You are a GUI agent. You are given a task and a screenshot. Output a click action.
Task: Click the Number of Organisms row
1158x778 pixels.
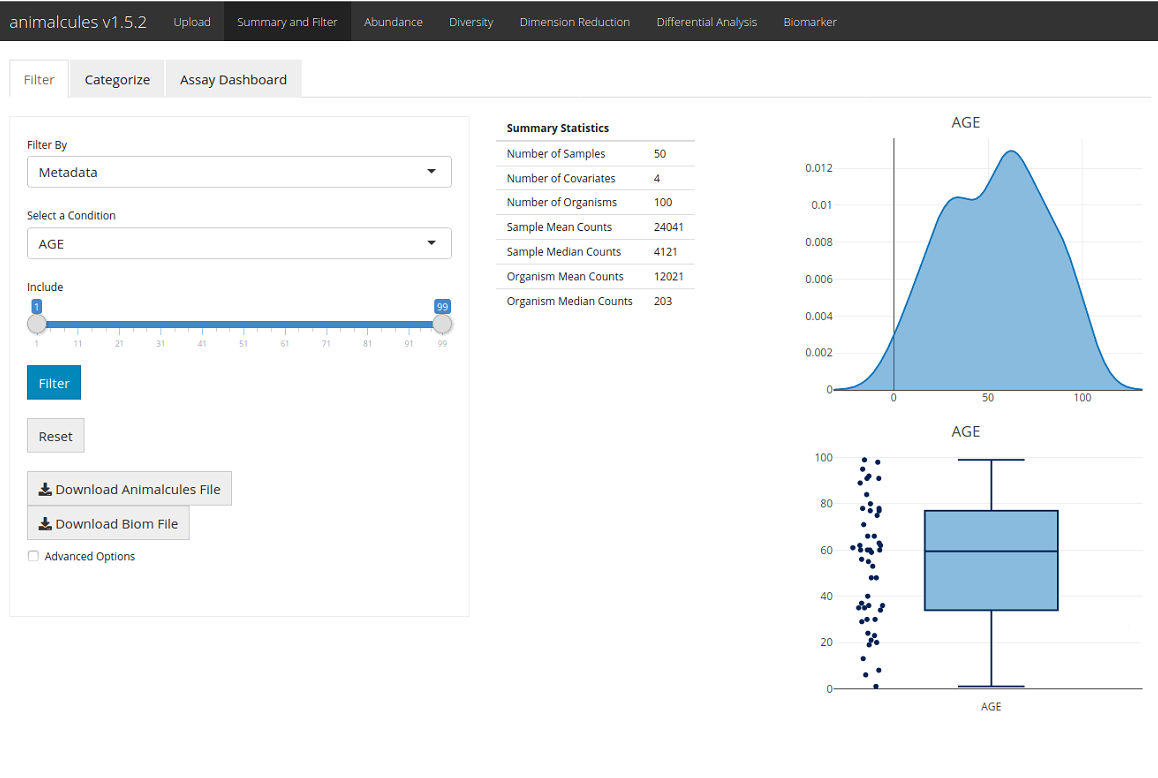pos(595,202)
